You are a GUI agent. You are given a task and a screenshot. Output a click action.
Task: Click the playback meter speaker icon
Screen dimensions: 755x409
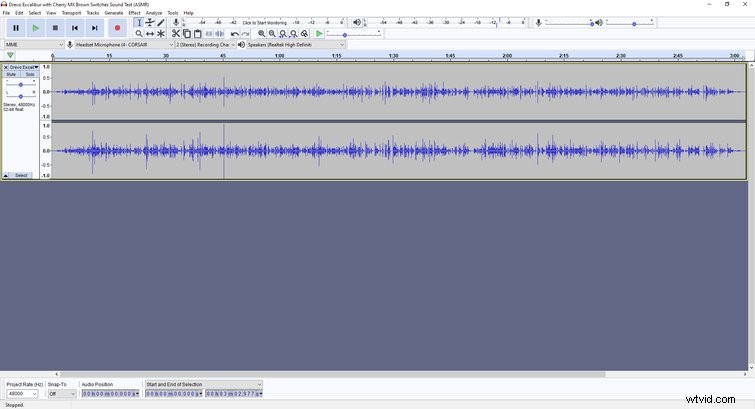[x=357, y=23]
